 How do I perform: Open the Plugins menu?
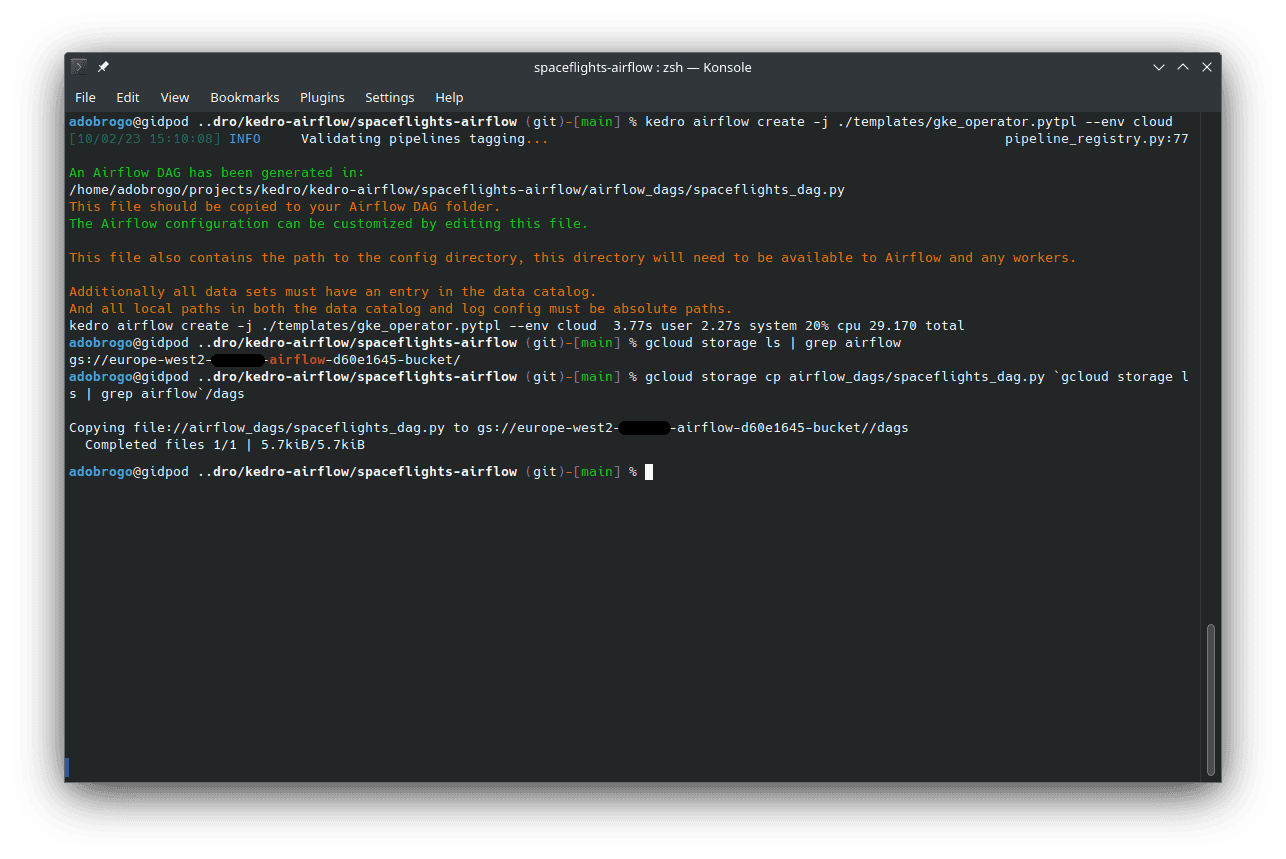coord(322,97)
